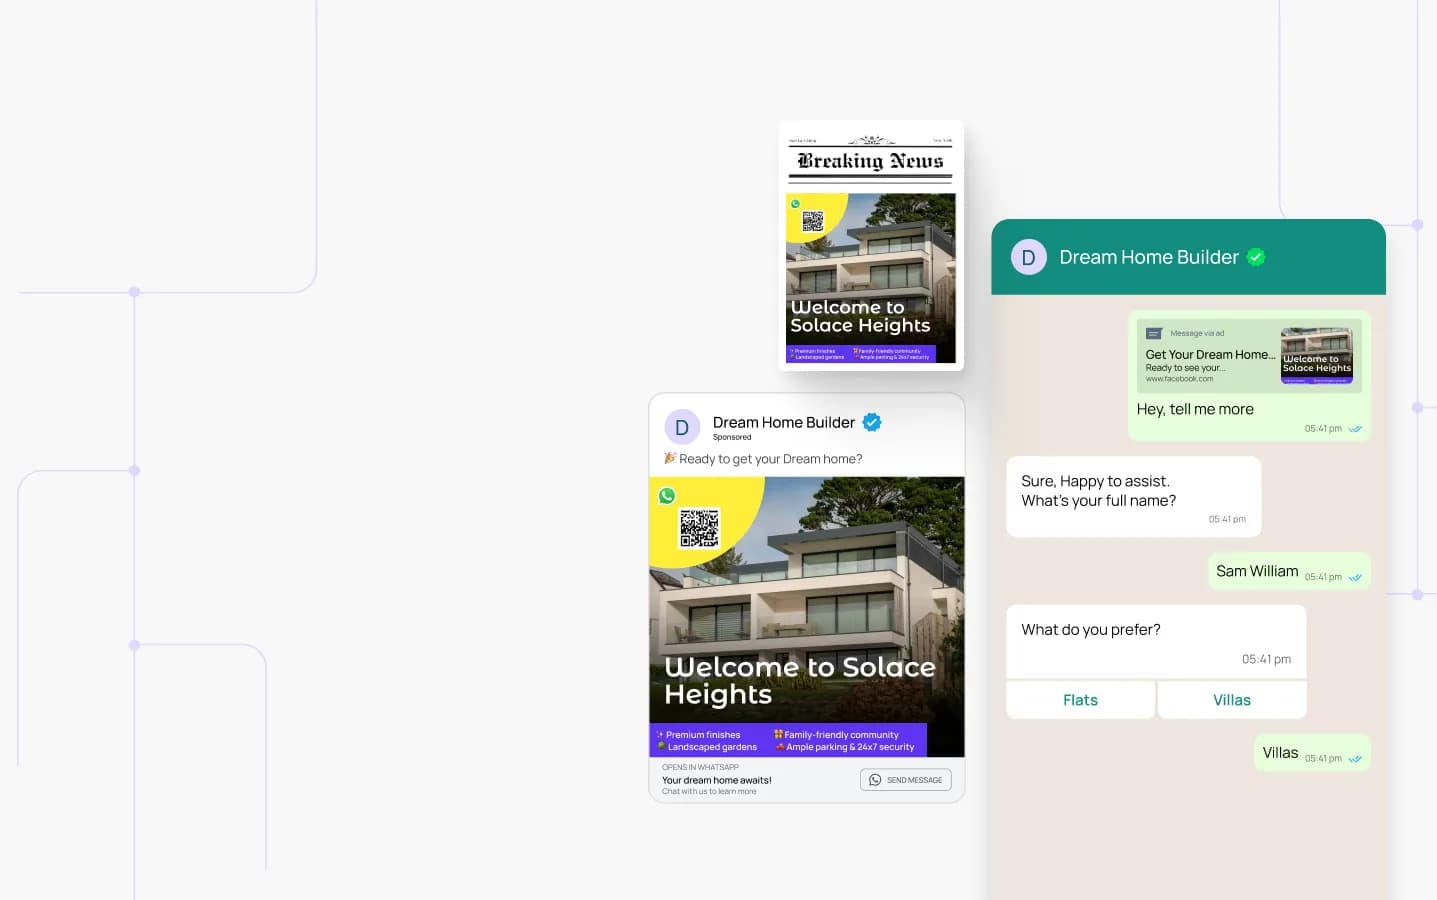The height and width of the screenshot is (900, 1437).
Task: Click the read receipt ticks under Hey, tell me more
Action: click(x=1356, y=428)
